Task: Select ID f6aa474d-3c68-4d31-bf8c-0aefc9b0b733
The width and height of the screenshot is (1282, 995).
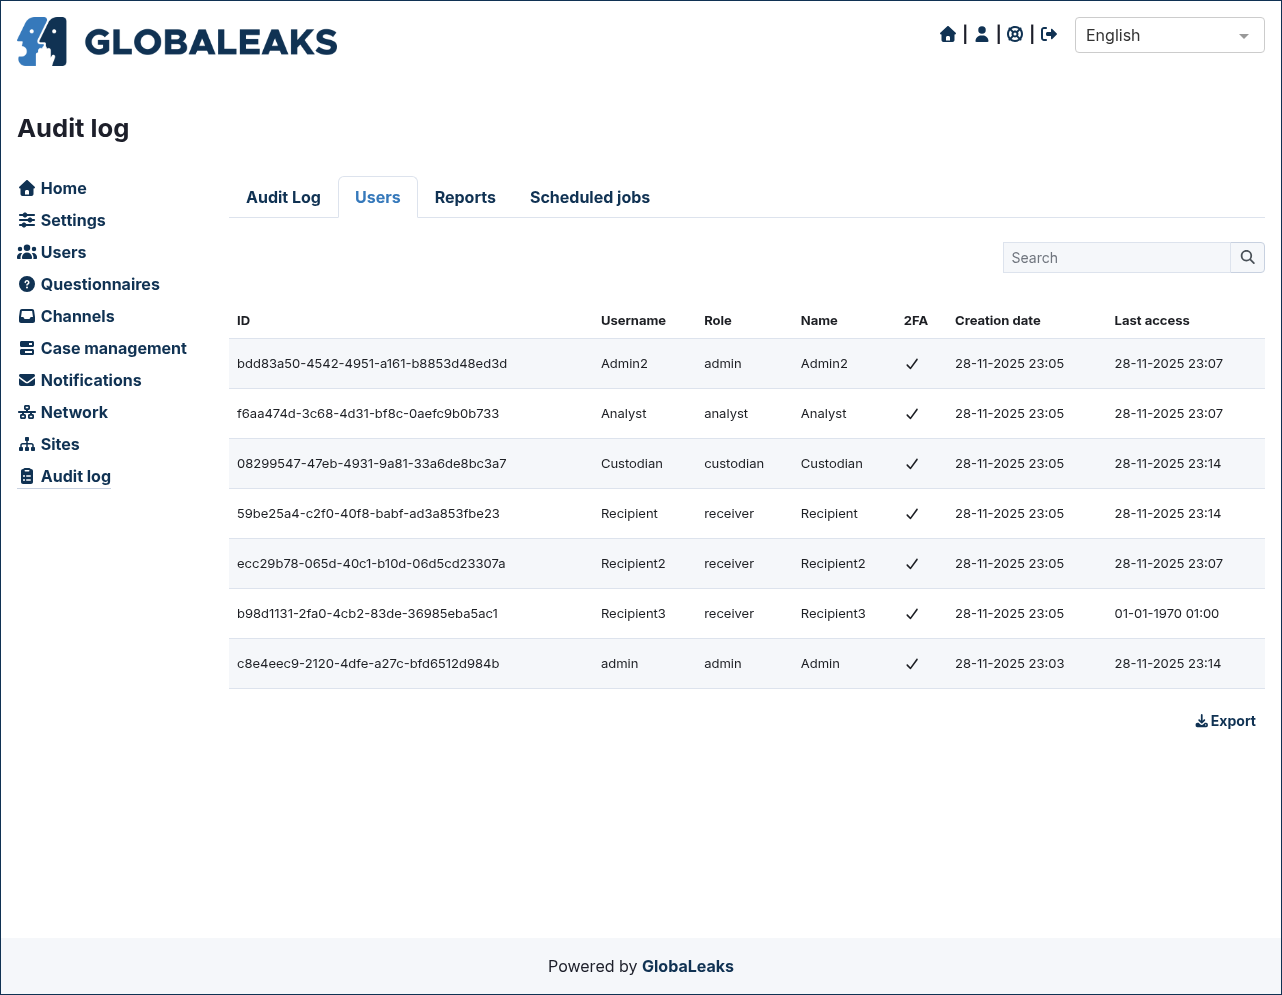Action: [368, 414]
